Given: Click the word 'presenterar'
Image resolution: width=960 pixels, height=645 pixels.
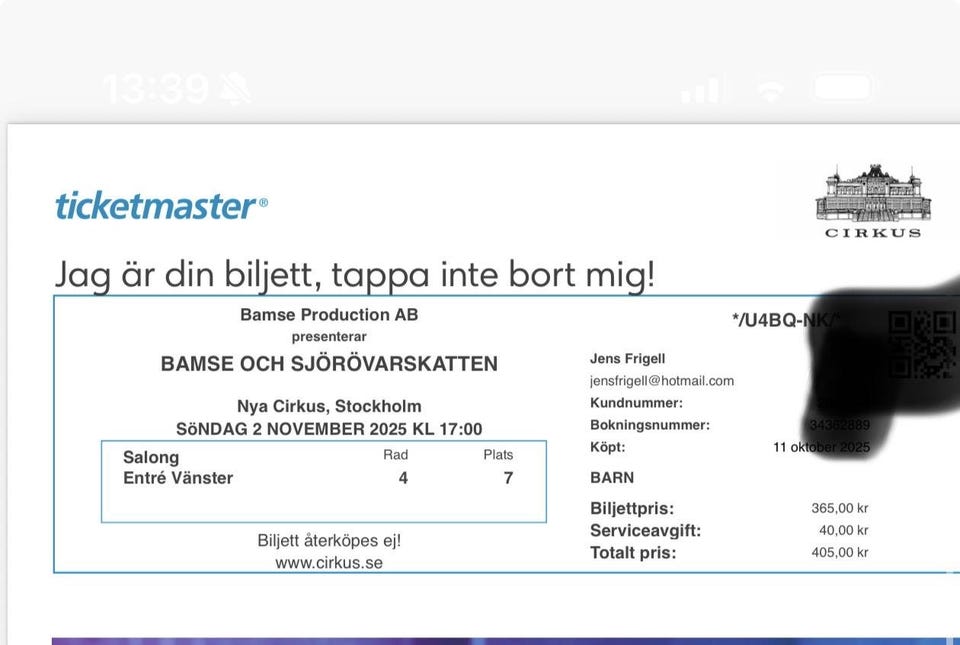Looking at the screenshot, I should (x=329, y=337).
